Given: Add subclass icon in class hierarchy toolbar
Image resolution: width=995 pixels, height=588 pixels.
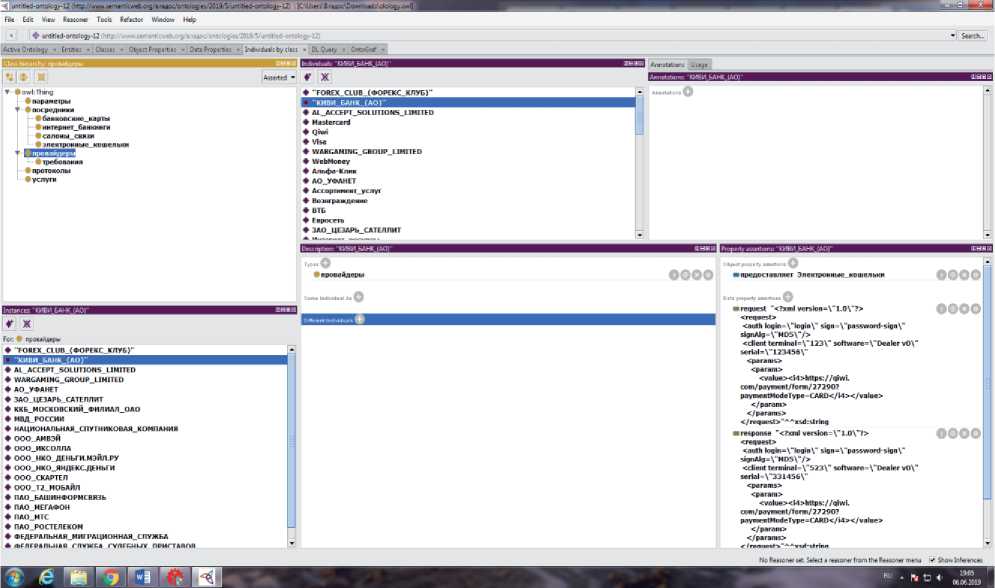Looking at the screenshot, I should (x=10, y=77).
